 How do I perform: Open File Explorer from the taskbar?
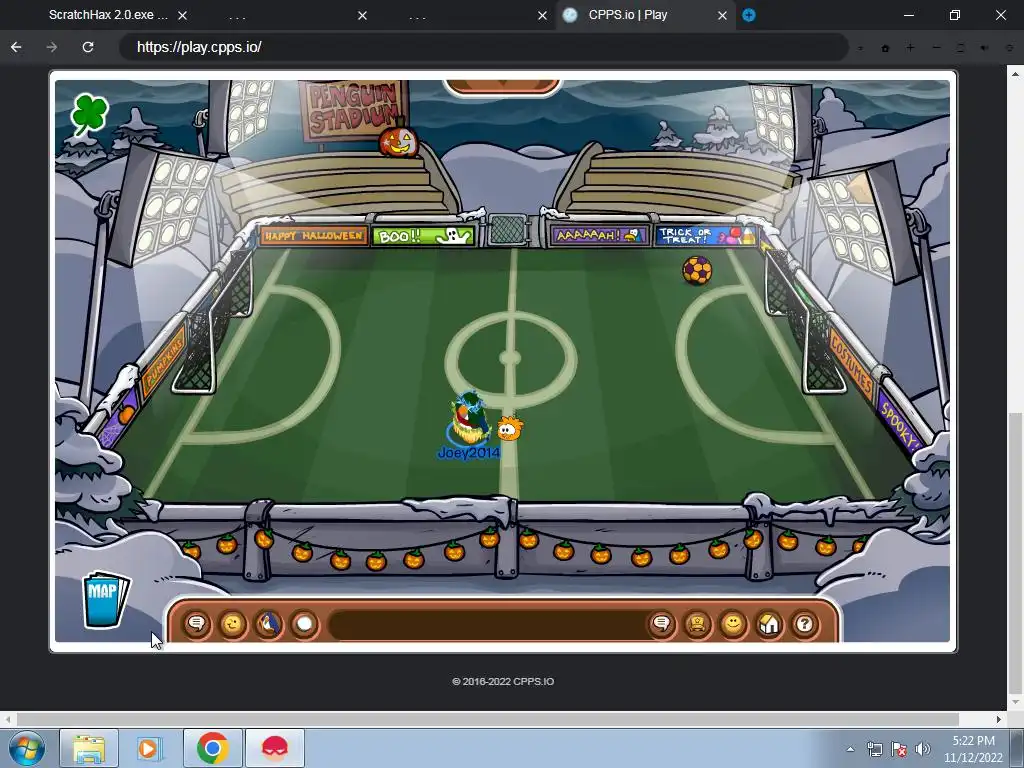click(x=89, y=748)
